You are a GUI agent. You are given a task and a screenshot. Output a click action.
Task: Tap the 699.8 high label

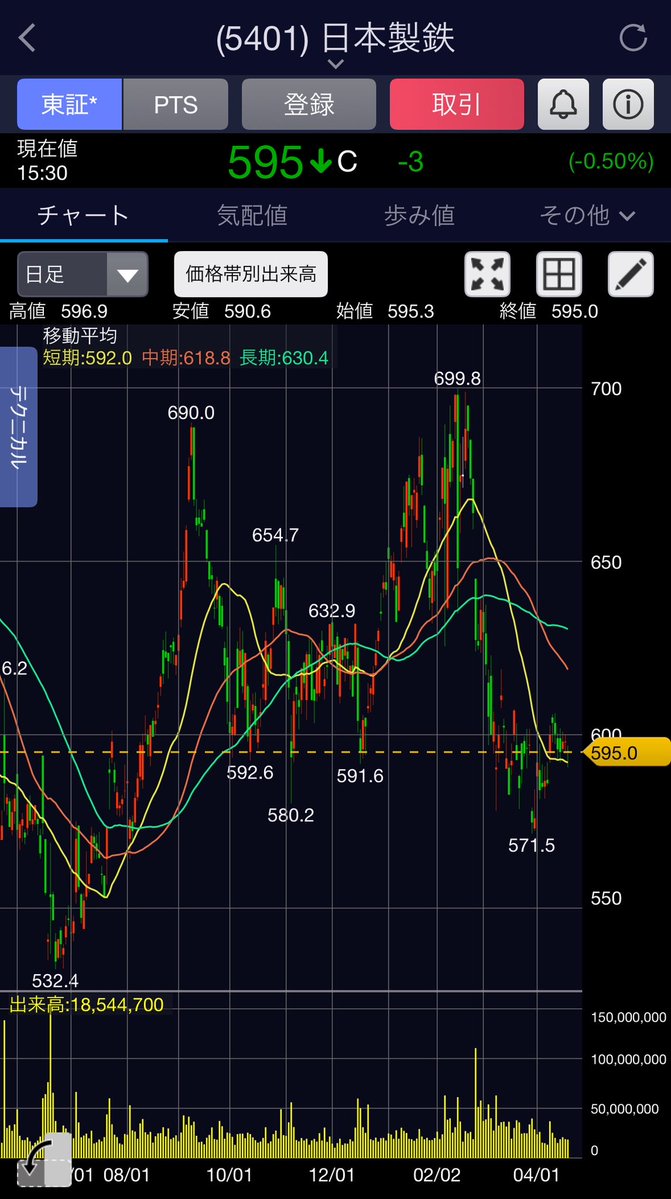pos(457,379)
